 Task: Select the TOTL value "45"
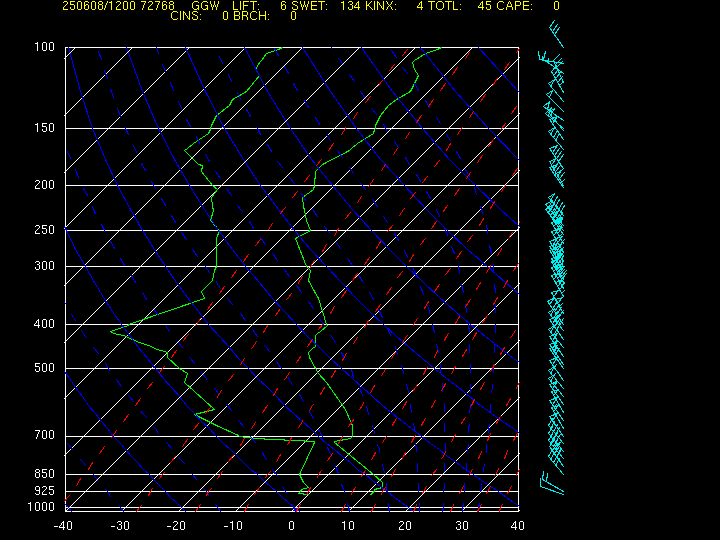click(x=484, y=6)
